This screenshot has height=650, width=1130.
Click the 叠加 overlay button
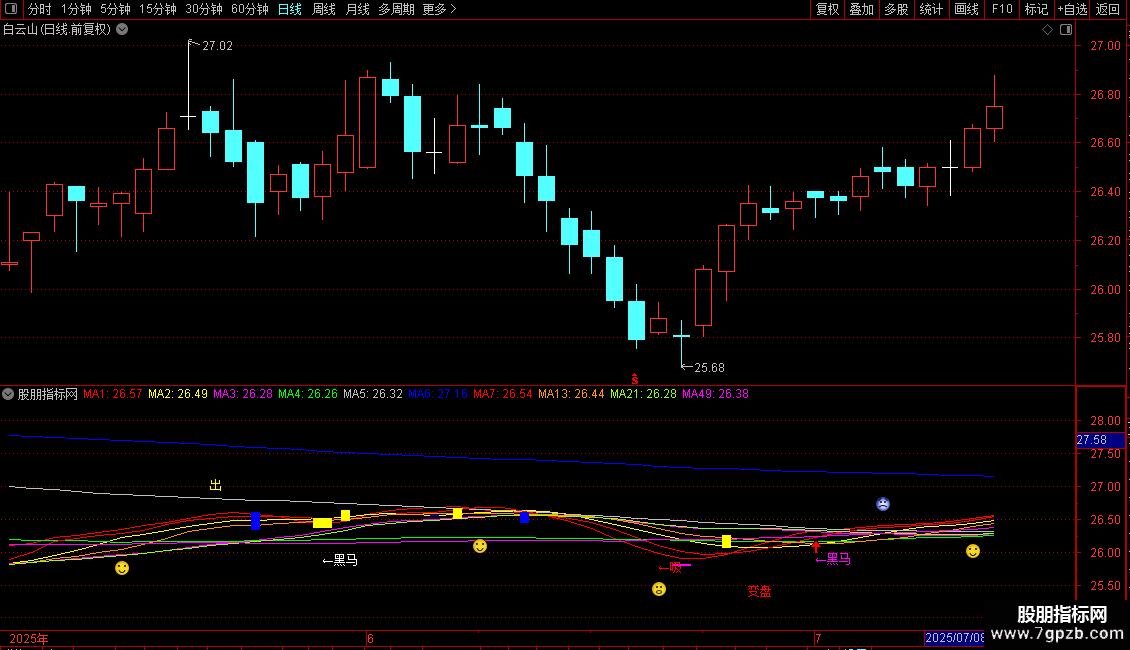pyautogui.click(x=861, y=9)
